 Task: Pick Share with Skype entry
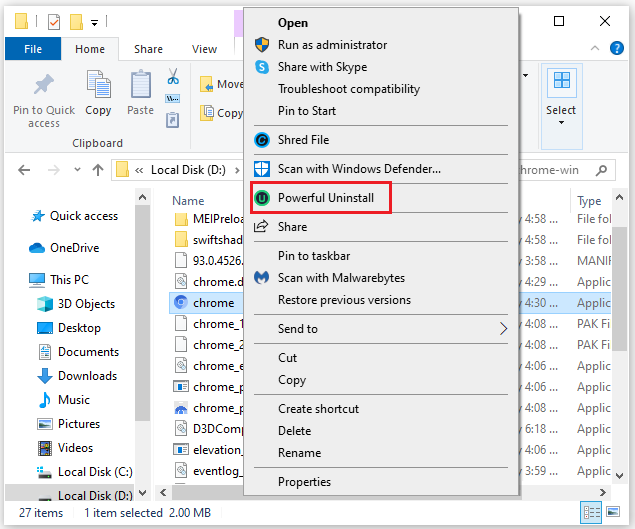pos(322,66)
